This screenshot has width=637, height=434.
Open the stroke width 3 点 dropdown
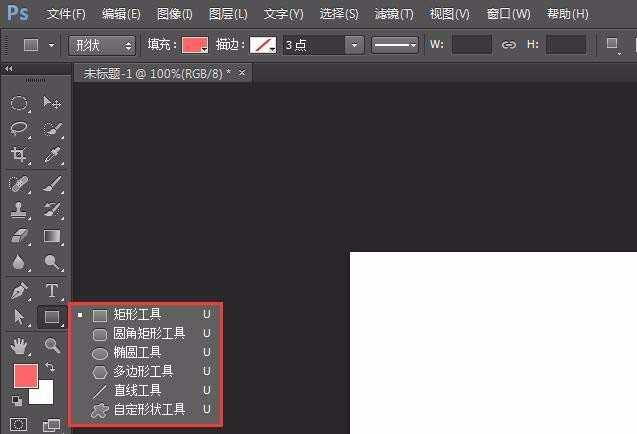[x=354, y=46]
